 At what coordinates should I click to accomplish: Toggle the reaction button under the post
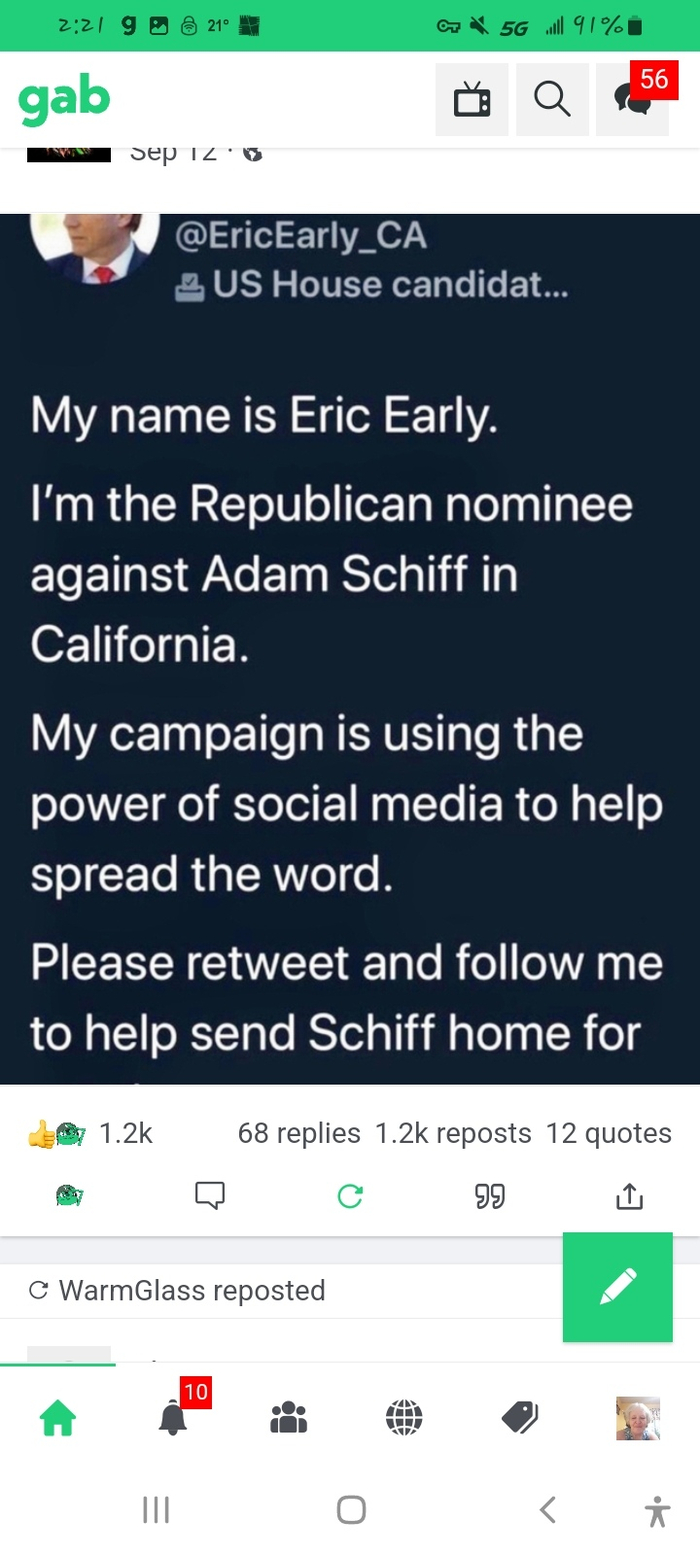click(x=70, y=1194)
